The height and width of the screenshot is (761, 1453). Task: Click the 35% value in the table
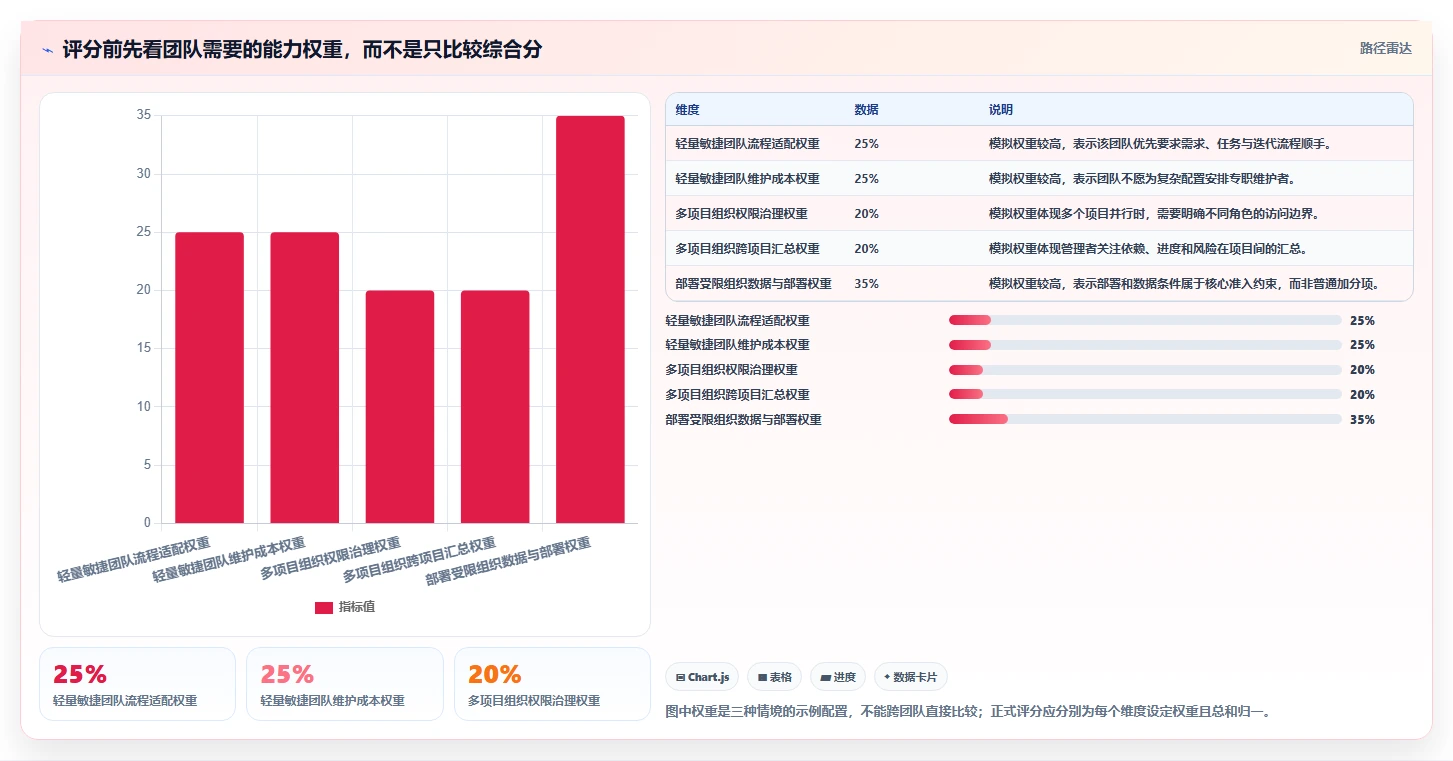(x=866, y=284)
